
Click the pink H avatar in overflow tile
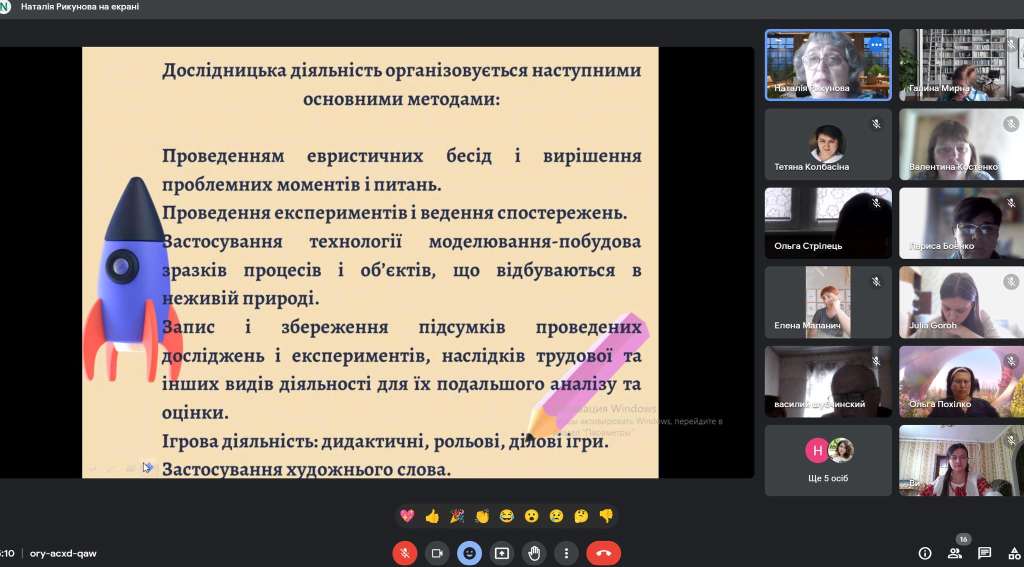pos(817,451)
